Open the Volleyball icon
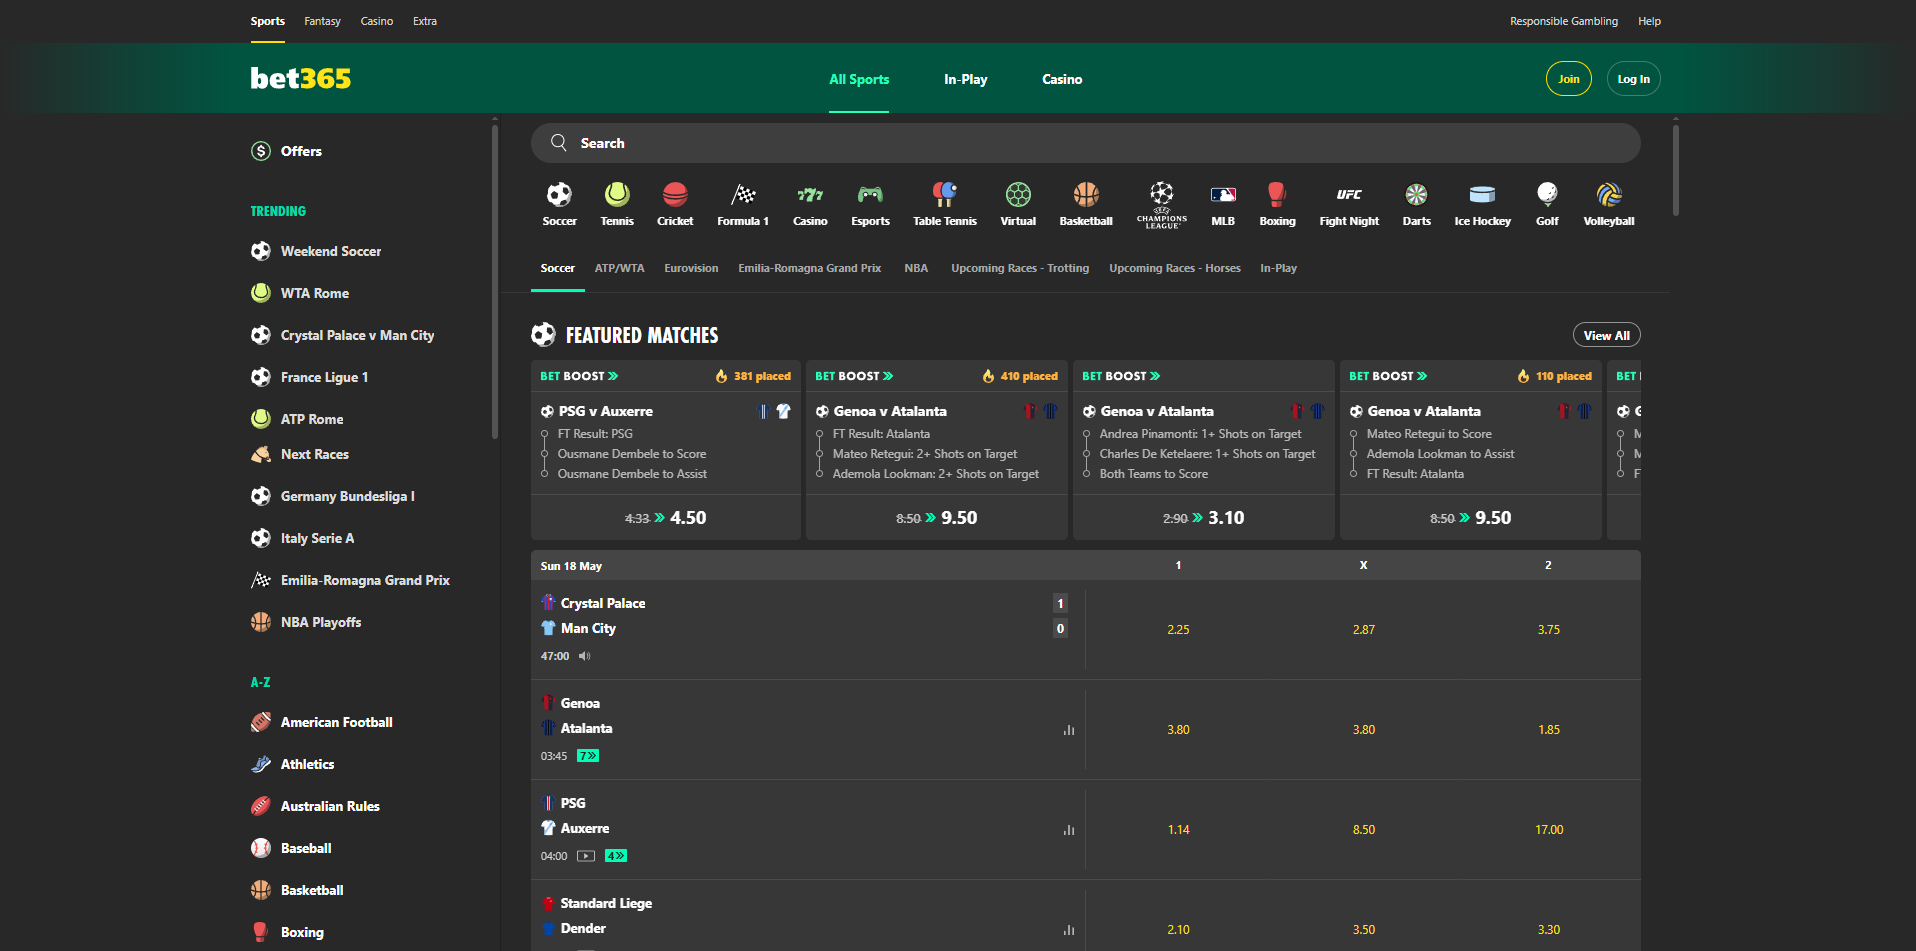 (1609, 194)
